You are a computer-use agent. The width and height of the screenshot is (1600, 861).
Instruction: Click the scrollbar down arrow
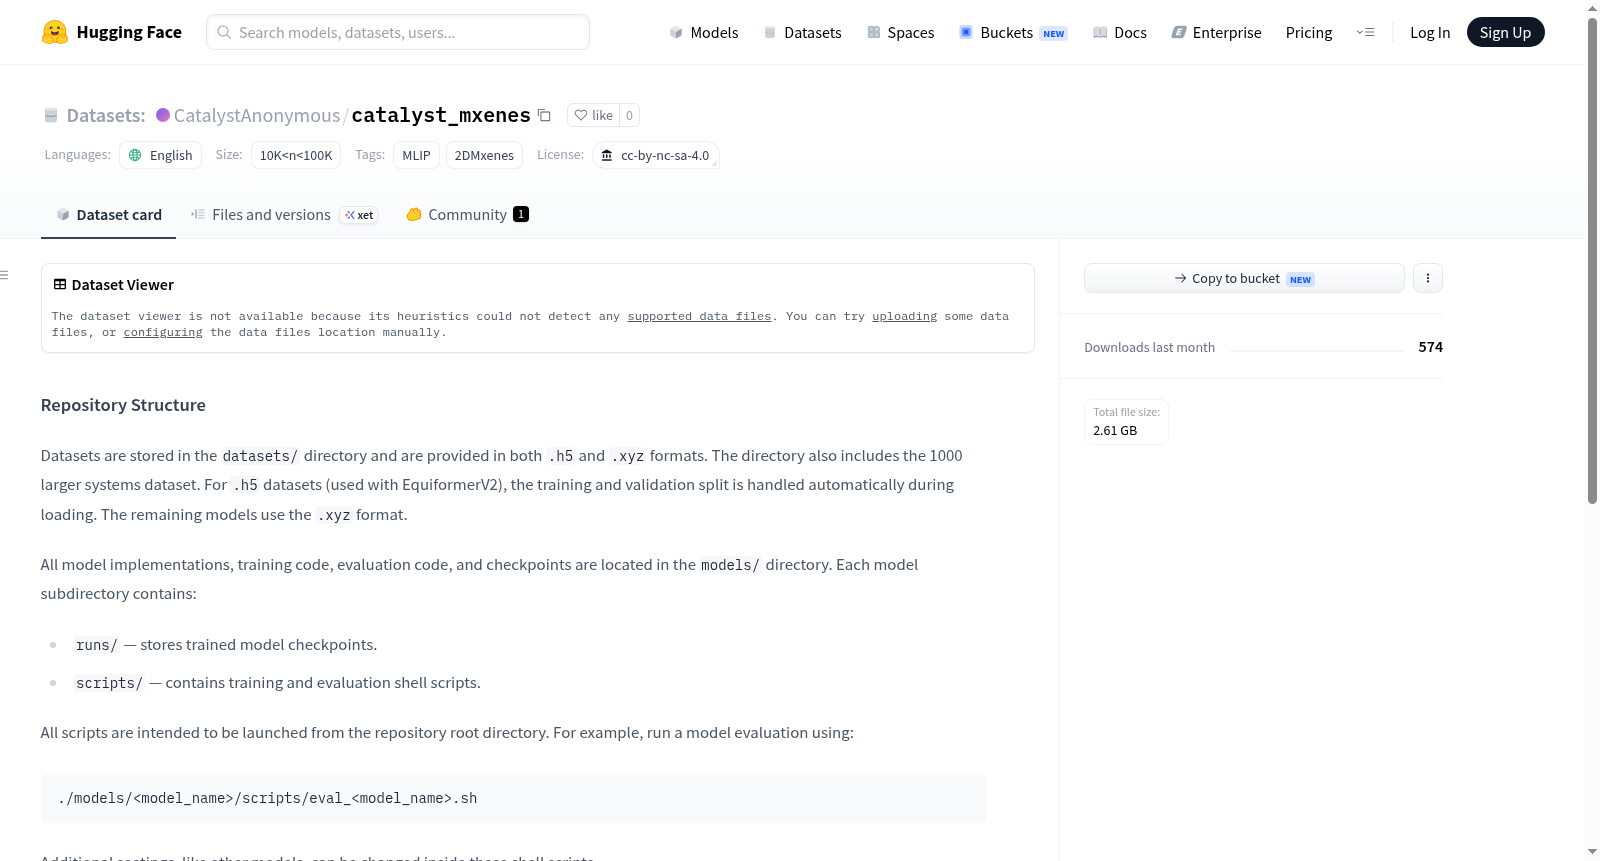tap(1592, 852)
